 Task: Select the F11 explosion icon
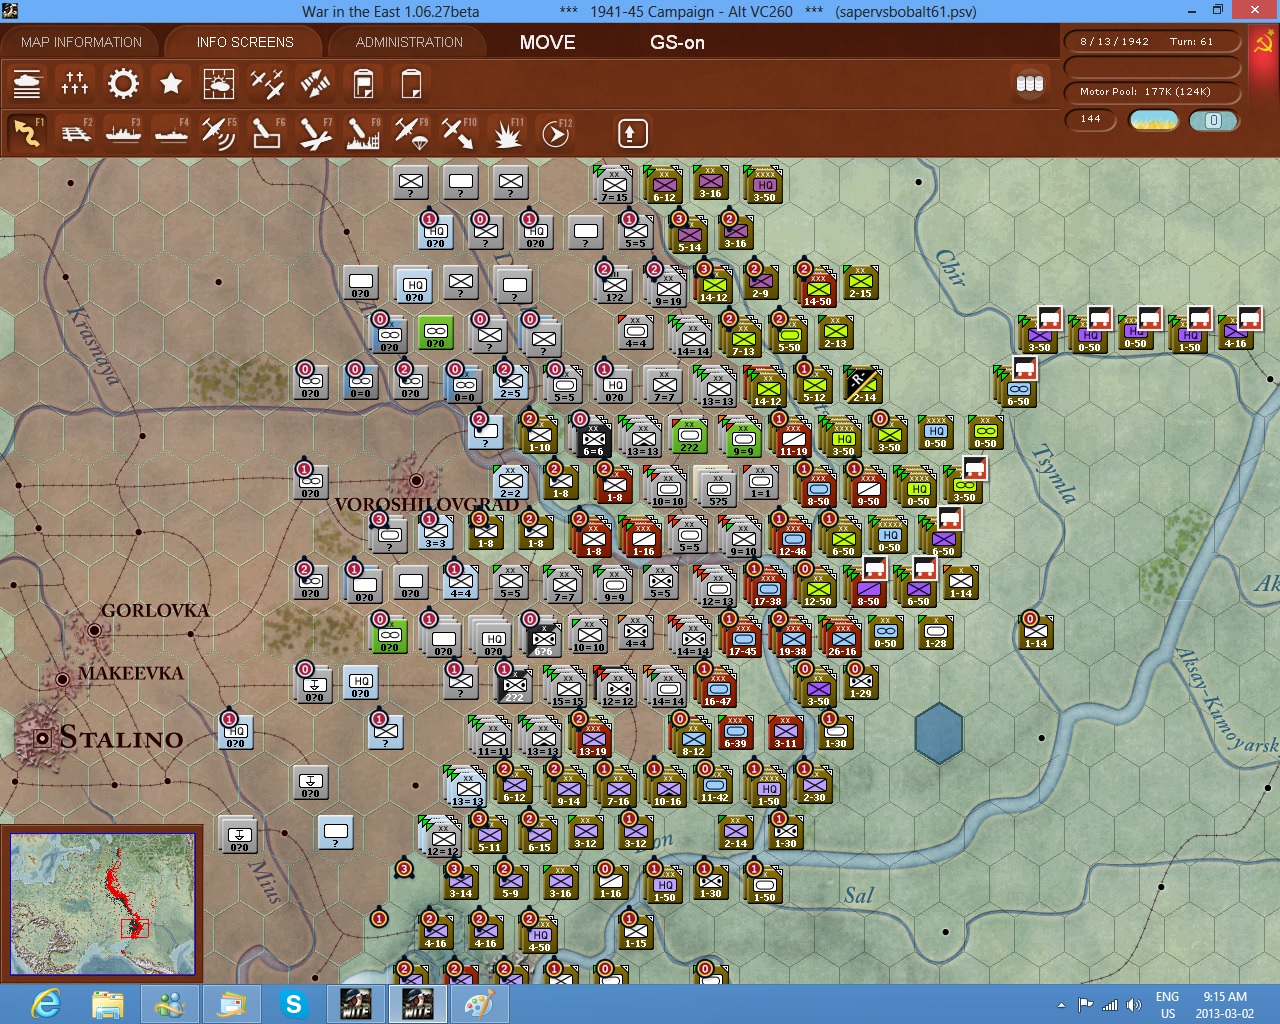(507, 132)
